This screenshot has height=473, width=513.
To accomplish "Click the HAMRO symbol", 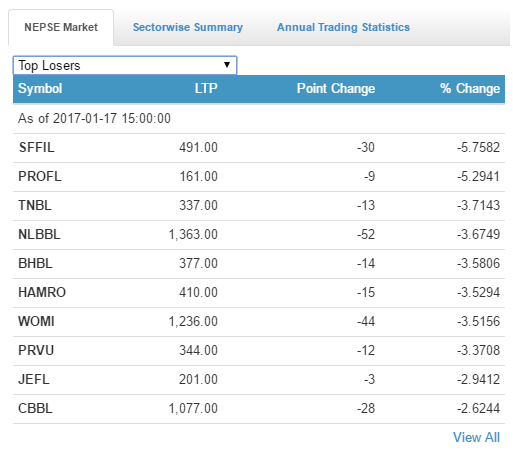I will (x=42, y=292).
